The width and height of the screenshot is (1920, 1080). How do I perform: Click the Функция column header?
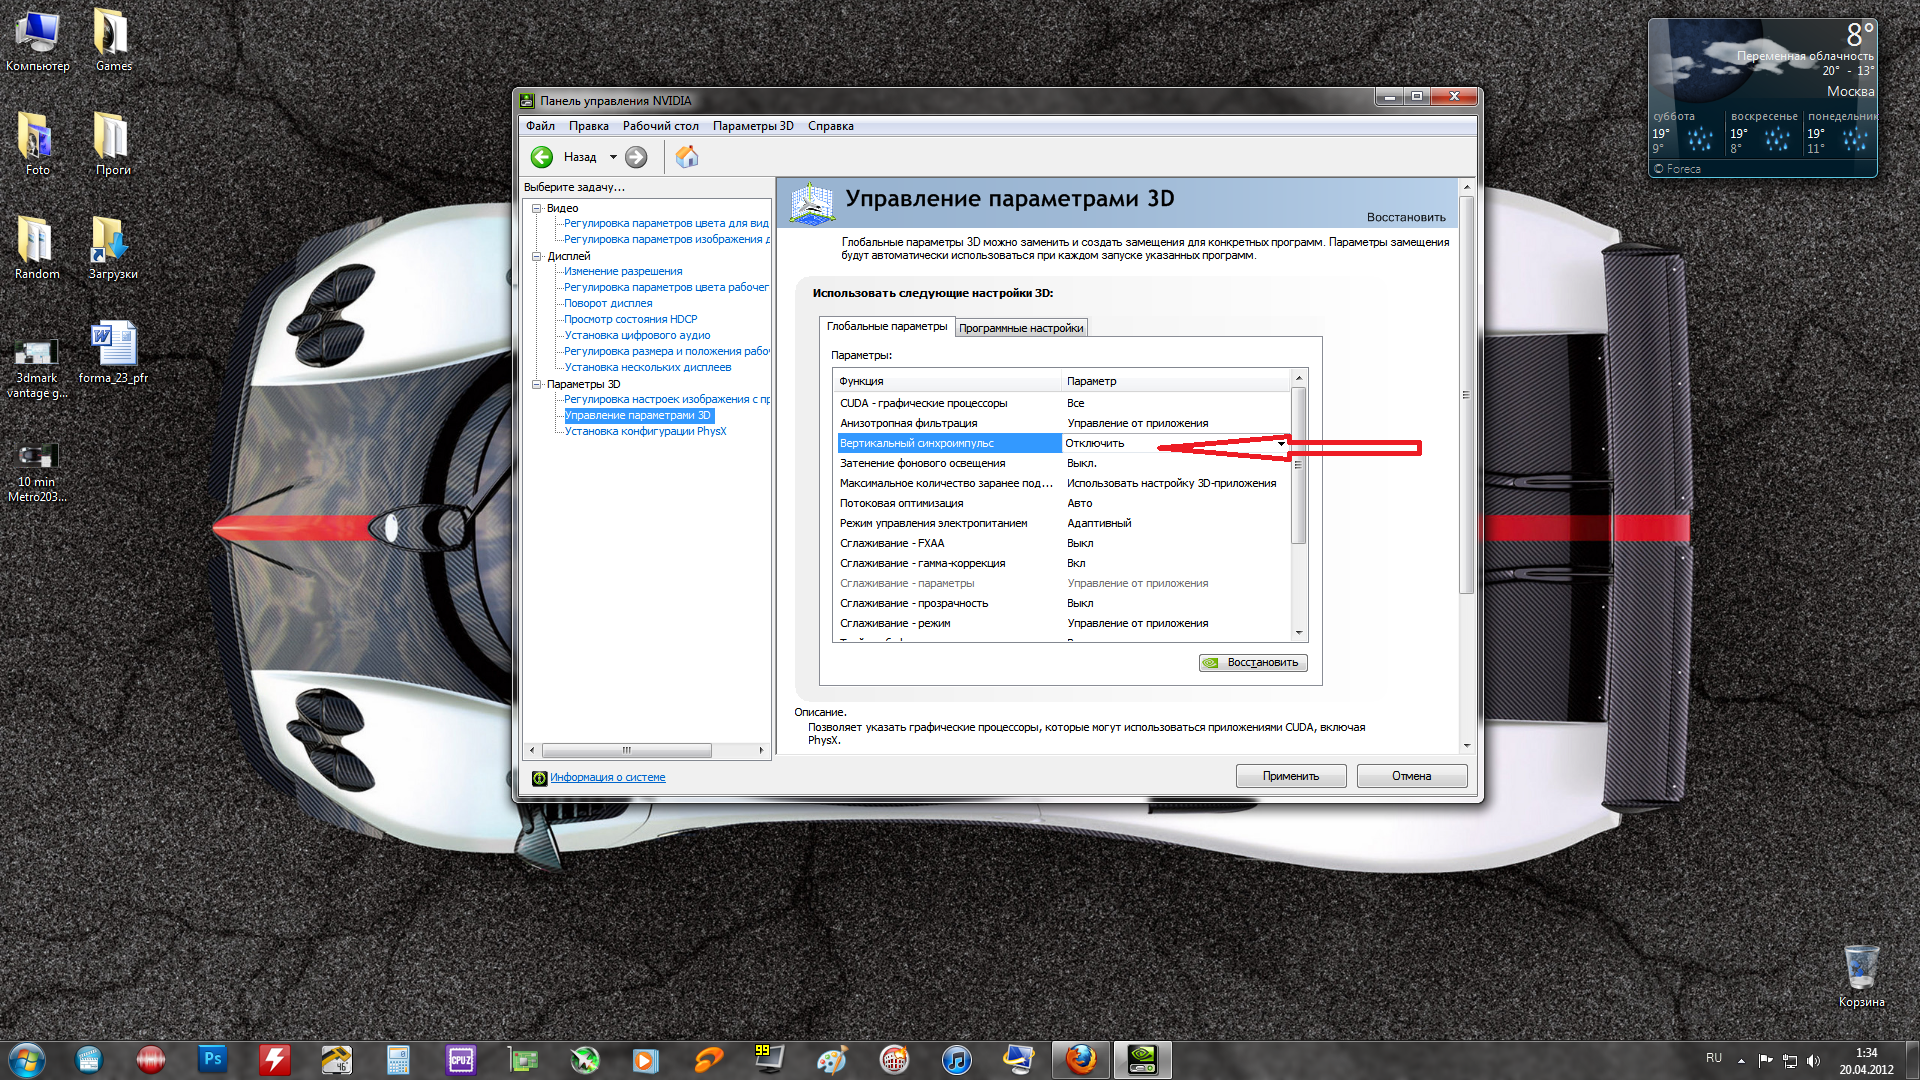click(x=946, y=381)
